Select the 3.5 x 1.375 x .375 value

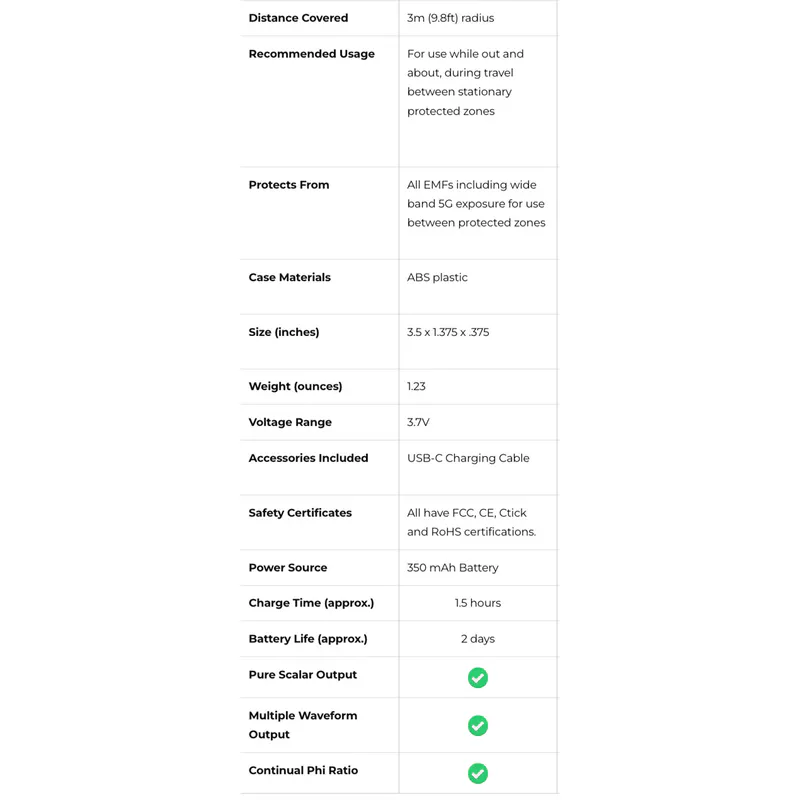click(448, 333)
